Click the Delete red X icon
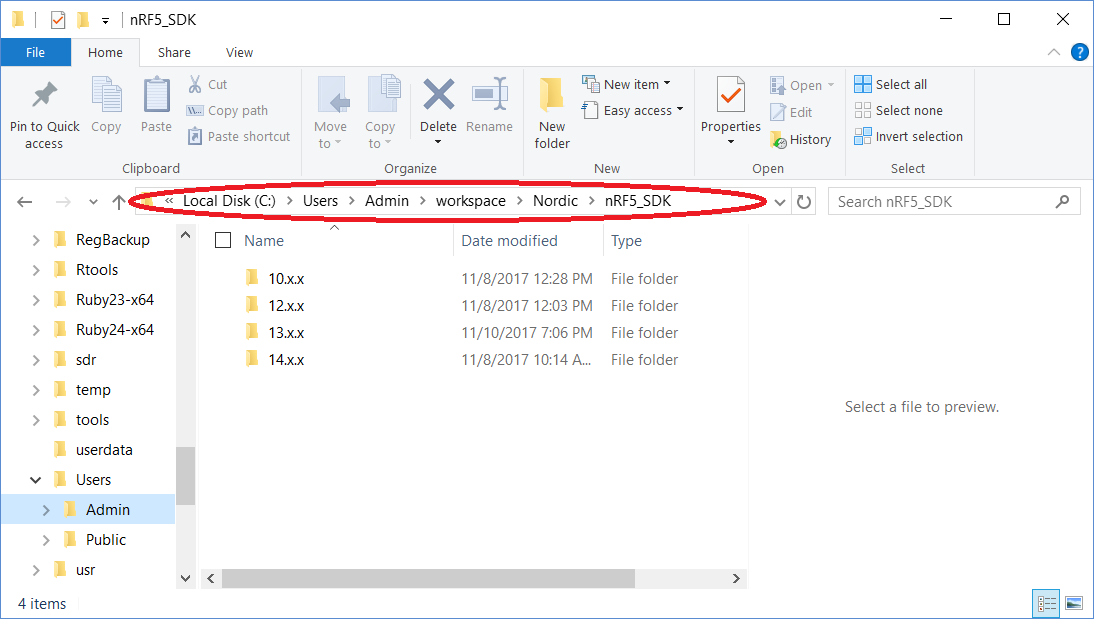The height and width of the screenshot is (619, 1095). pyautogui.click(x=439, y=94)
